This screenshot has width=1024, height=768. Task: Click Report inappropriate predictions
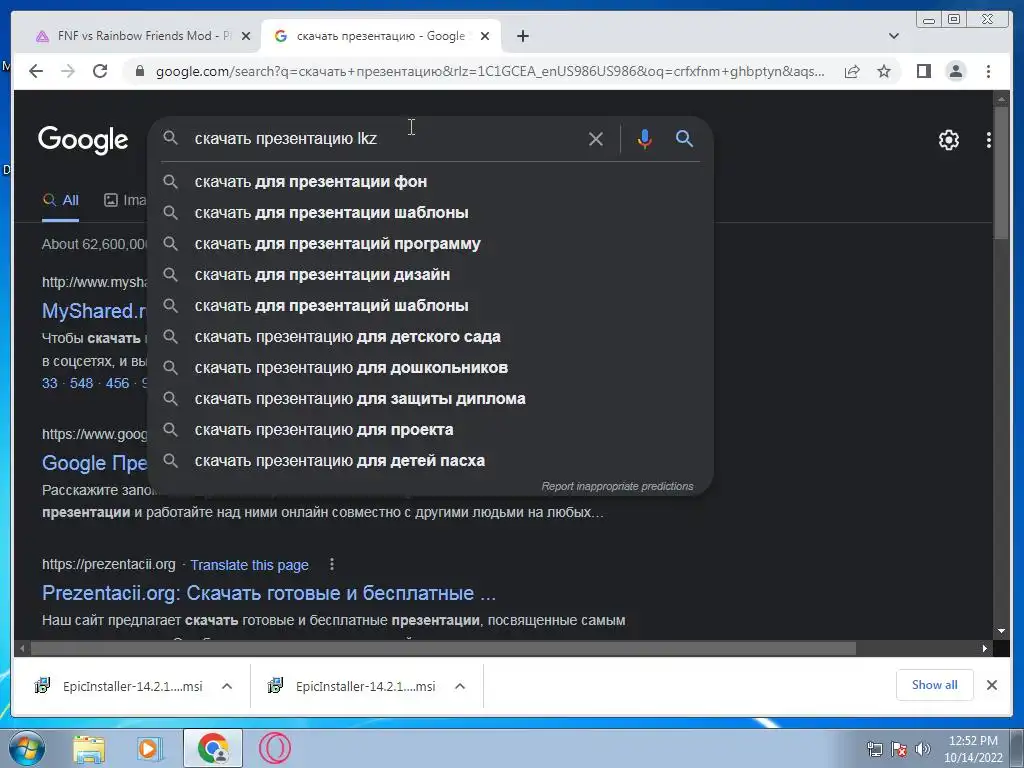[617, 487]
